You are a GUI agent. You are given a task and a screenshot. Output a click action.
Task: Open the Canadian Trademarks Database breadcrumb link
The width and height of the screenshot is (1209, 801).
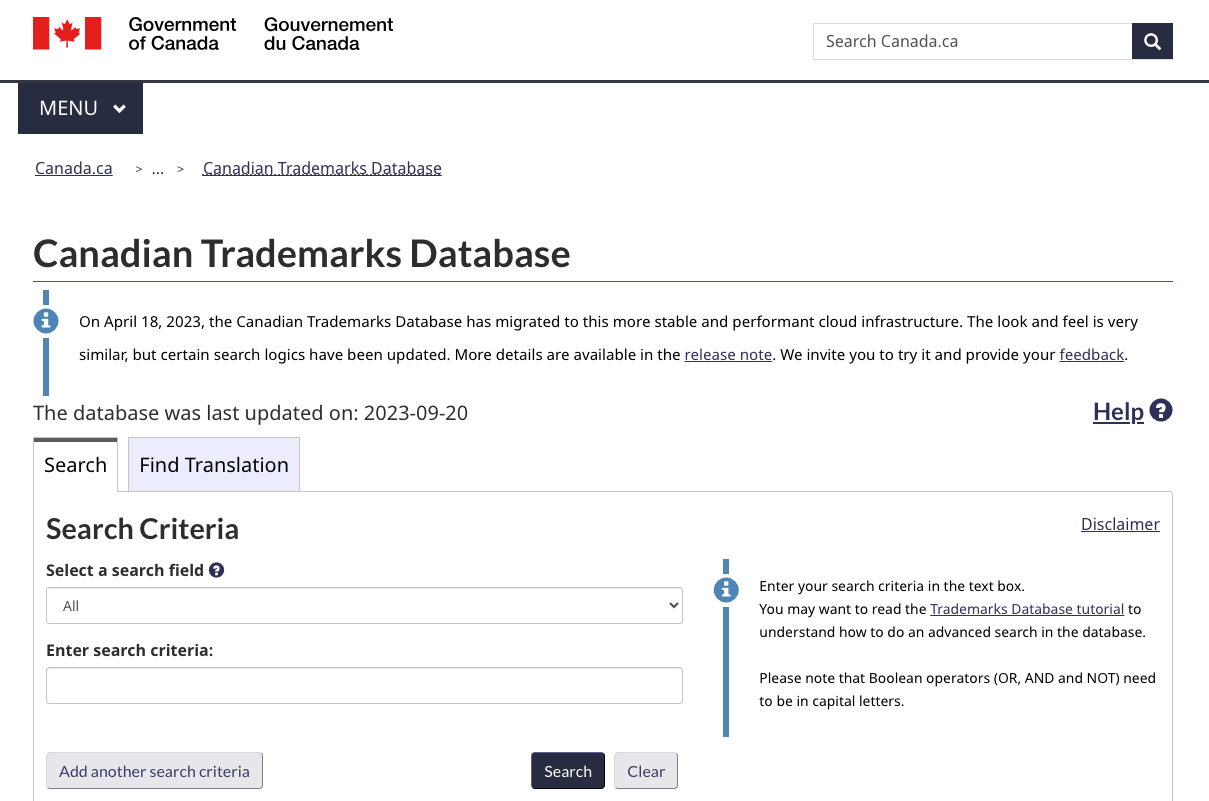point(322,168)
